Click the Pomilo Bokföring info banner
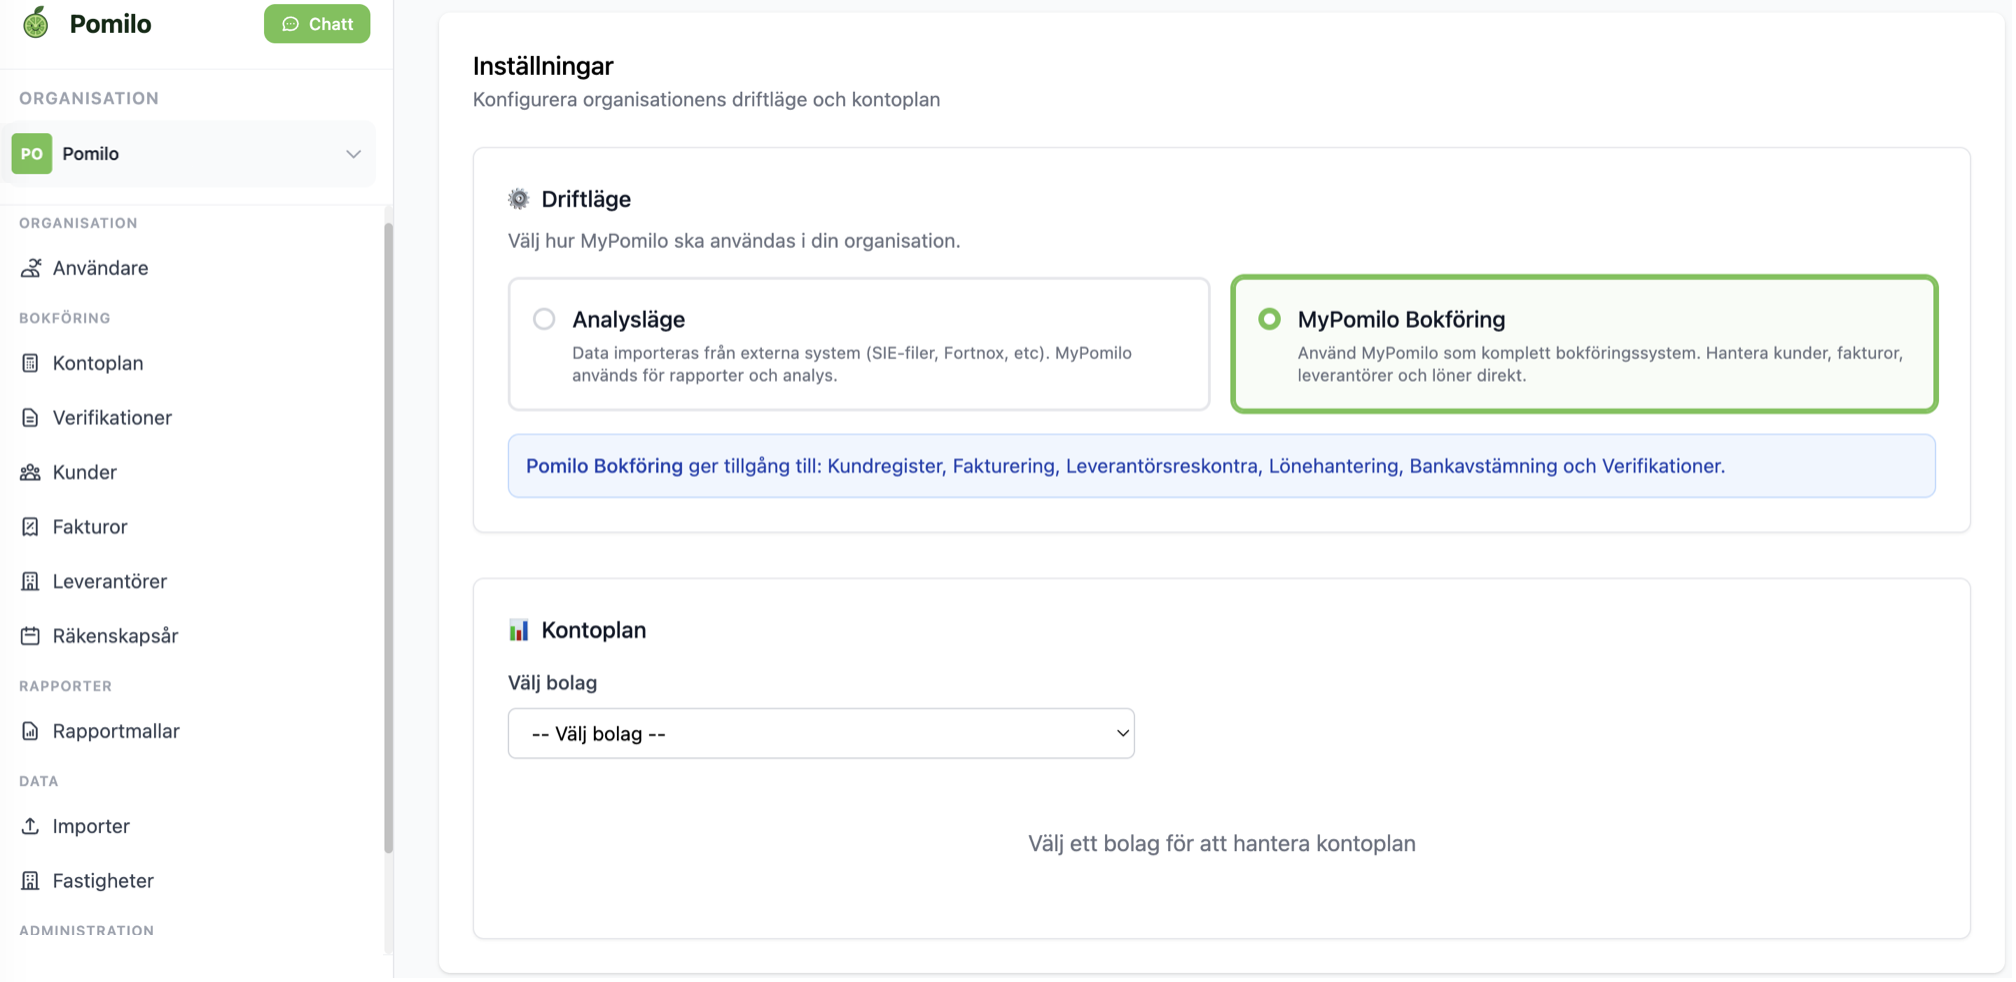Viewport: 2016px width, 982px height. pyautogui.click(x=1221, y=466)
